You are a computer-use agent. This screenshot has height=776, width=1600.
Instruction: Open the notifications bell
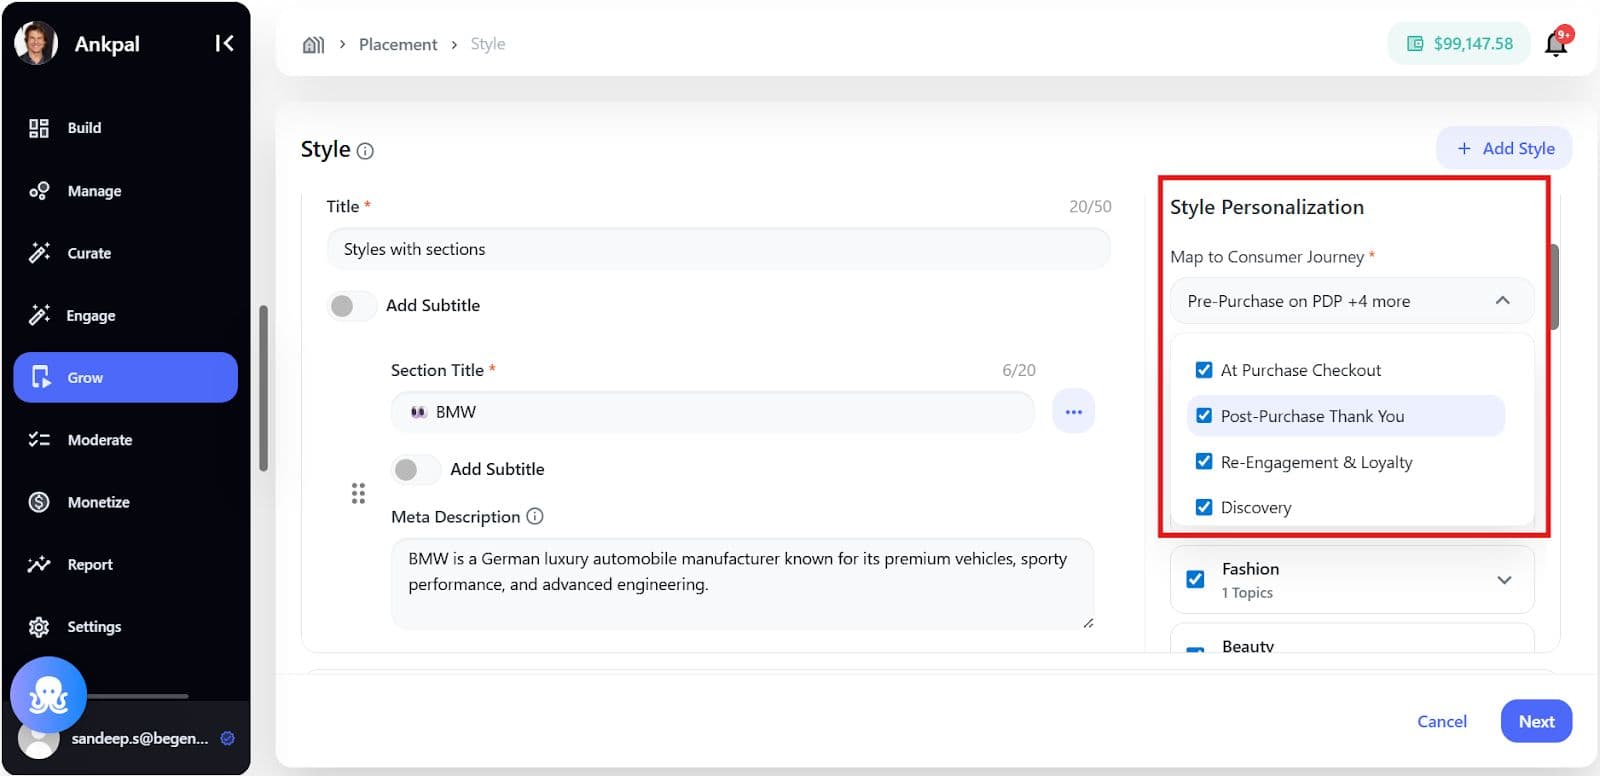(x=1555, y=43)
